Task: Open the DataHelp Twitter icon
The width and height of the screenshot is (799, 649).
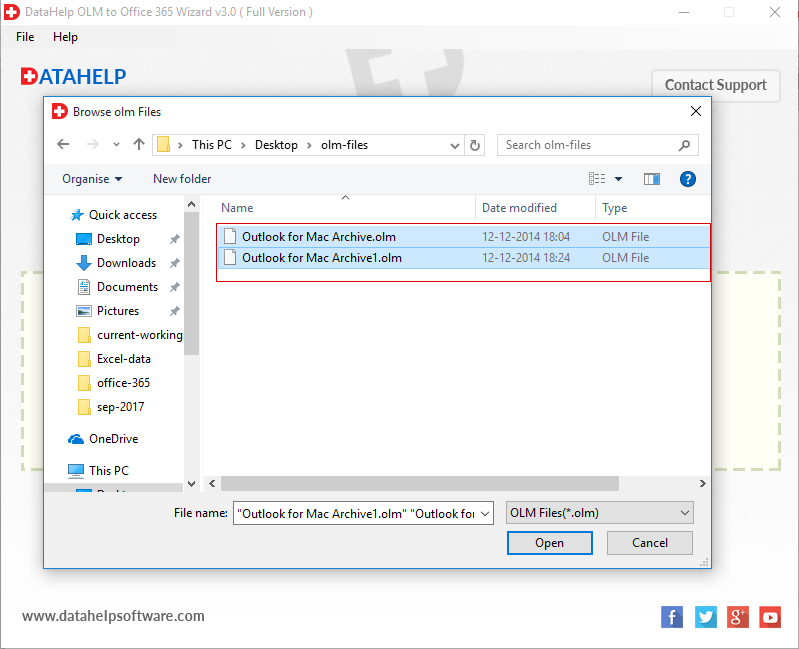Action: click(x=706, y=617)
